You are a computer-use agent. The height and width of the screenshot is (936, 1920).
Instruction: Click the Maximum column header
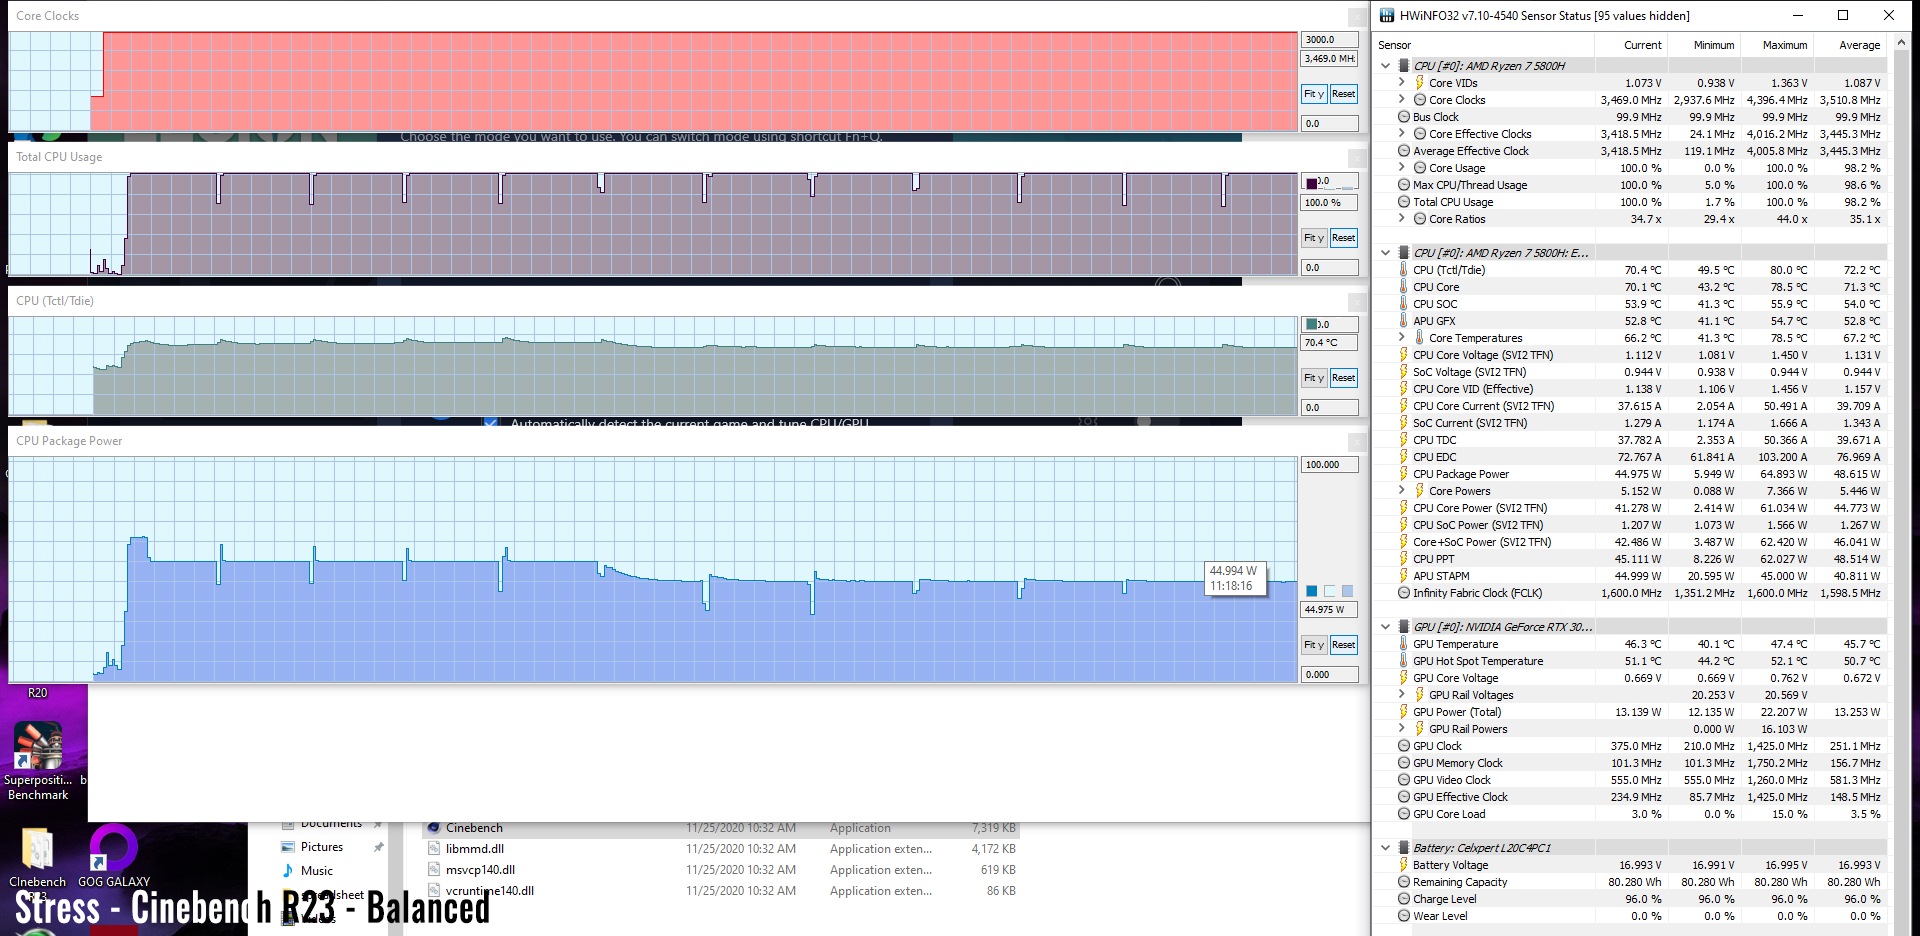pos(1784,45)
